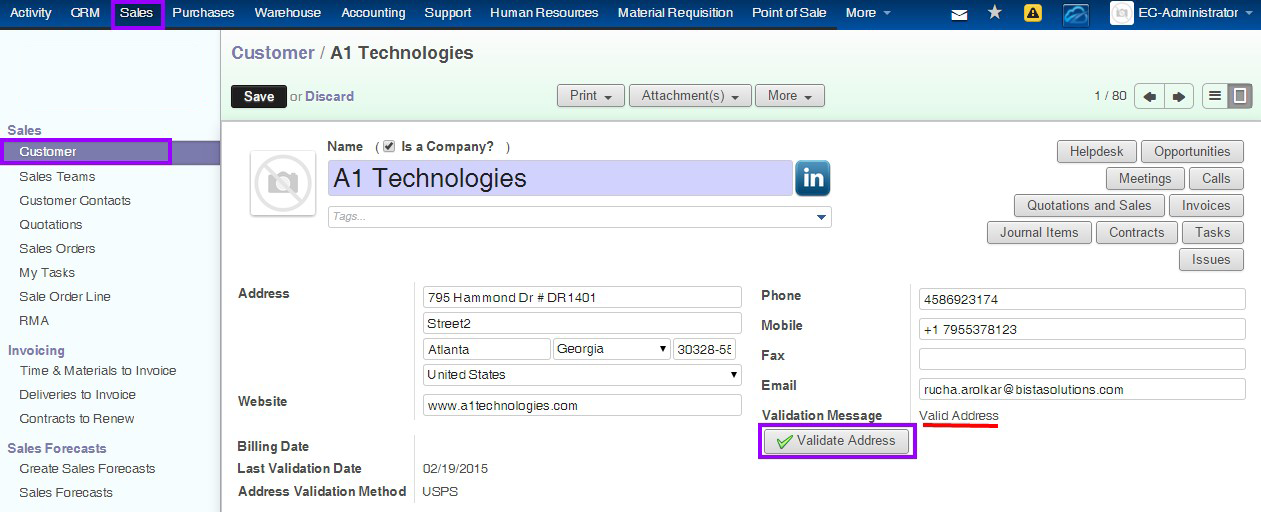Screen dimensions: 1261x512
Task: Open the mail envelope icon in top bar
Action: point(959,14)
